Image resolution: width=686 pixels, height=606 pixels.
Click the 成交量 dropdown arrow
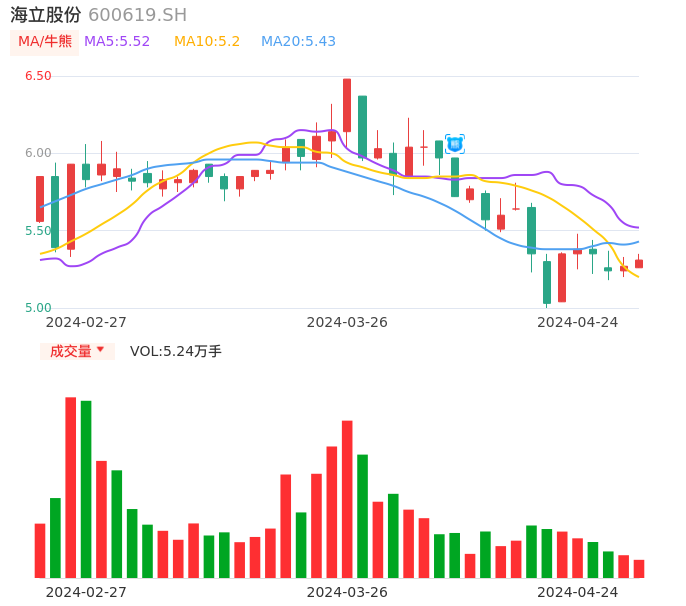(x=100, y=350)
